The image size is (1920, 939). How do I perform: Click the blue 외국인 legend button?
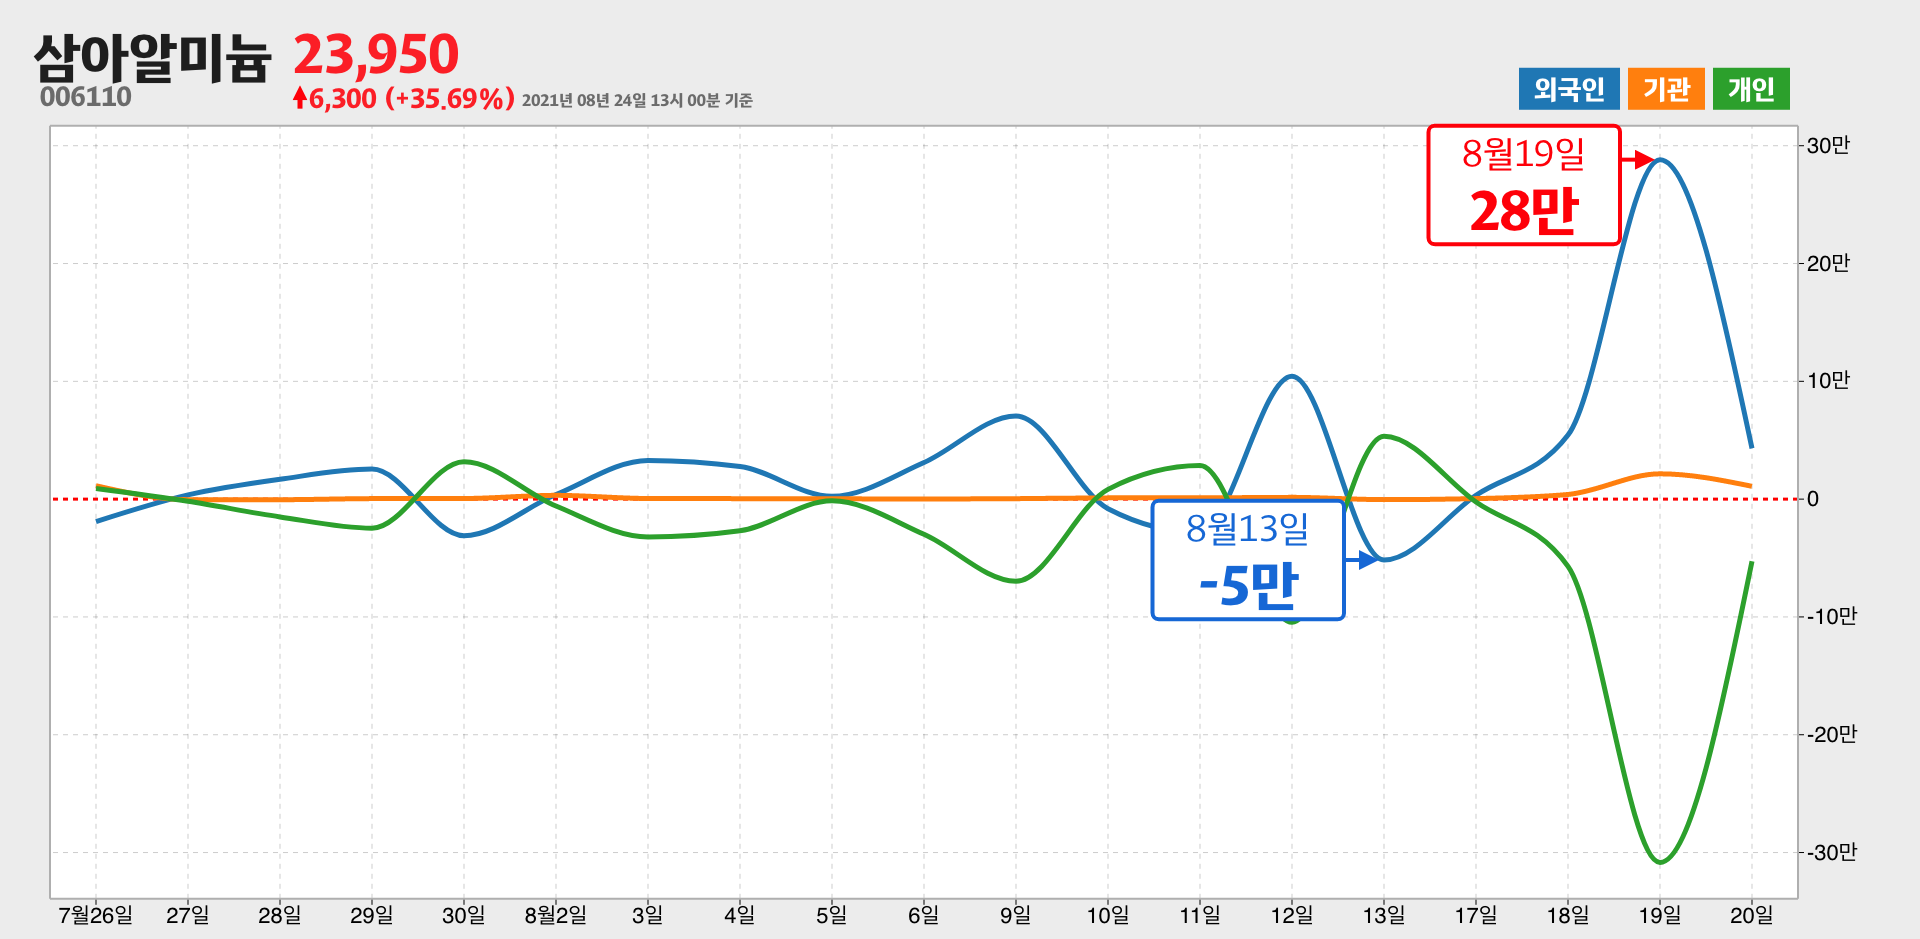[1569, 89]
